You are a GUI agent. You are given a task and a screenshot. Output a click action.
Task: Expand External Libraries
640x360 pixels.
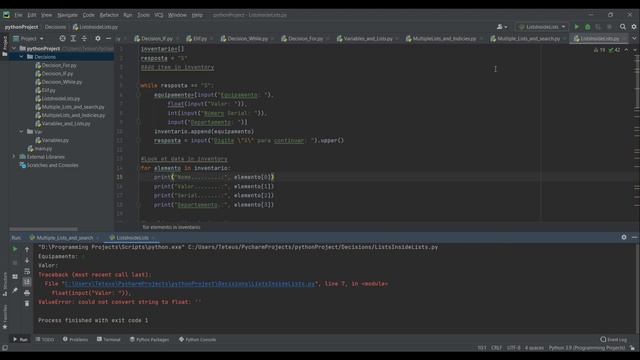13,157
